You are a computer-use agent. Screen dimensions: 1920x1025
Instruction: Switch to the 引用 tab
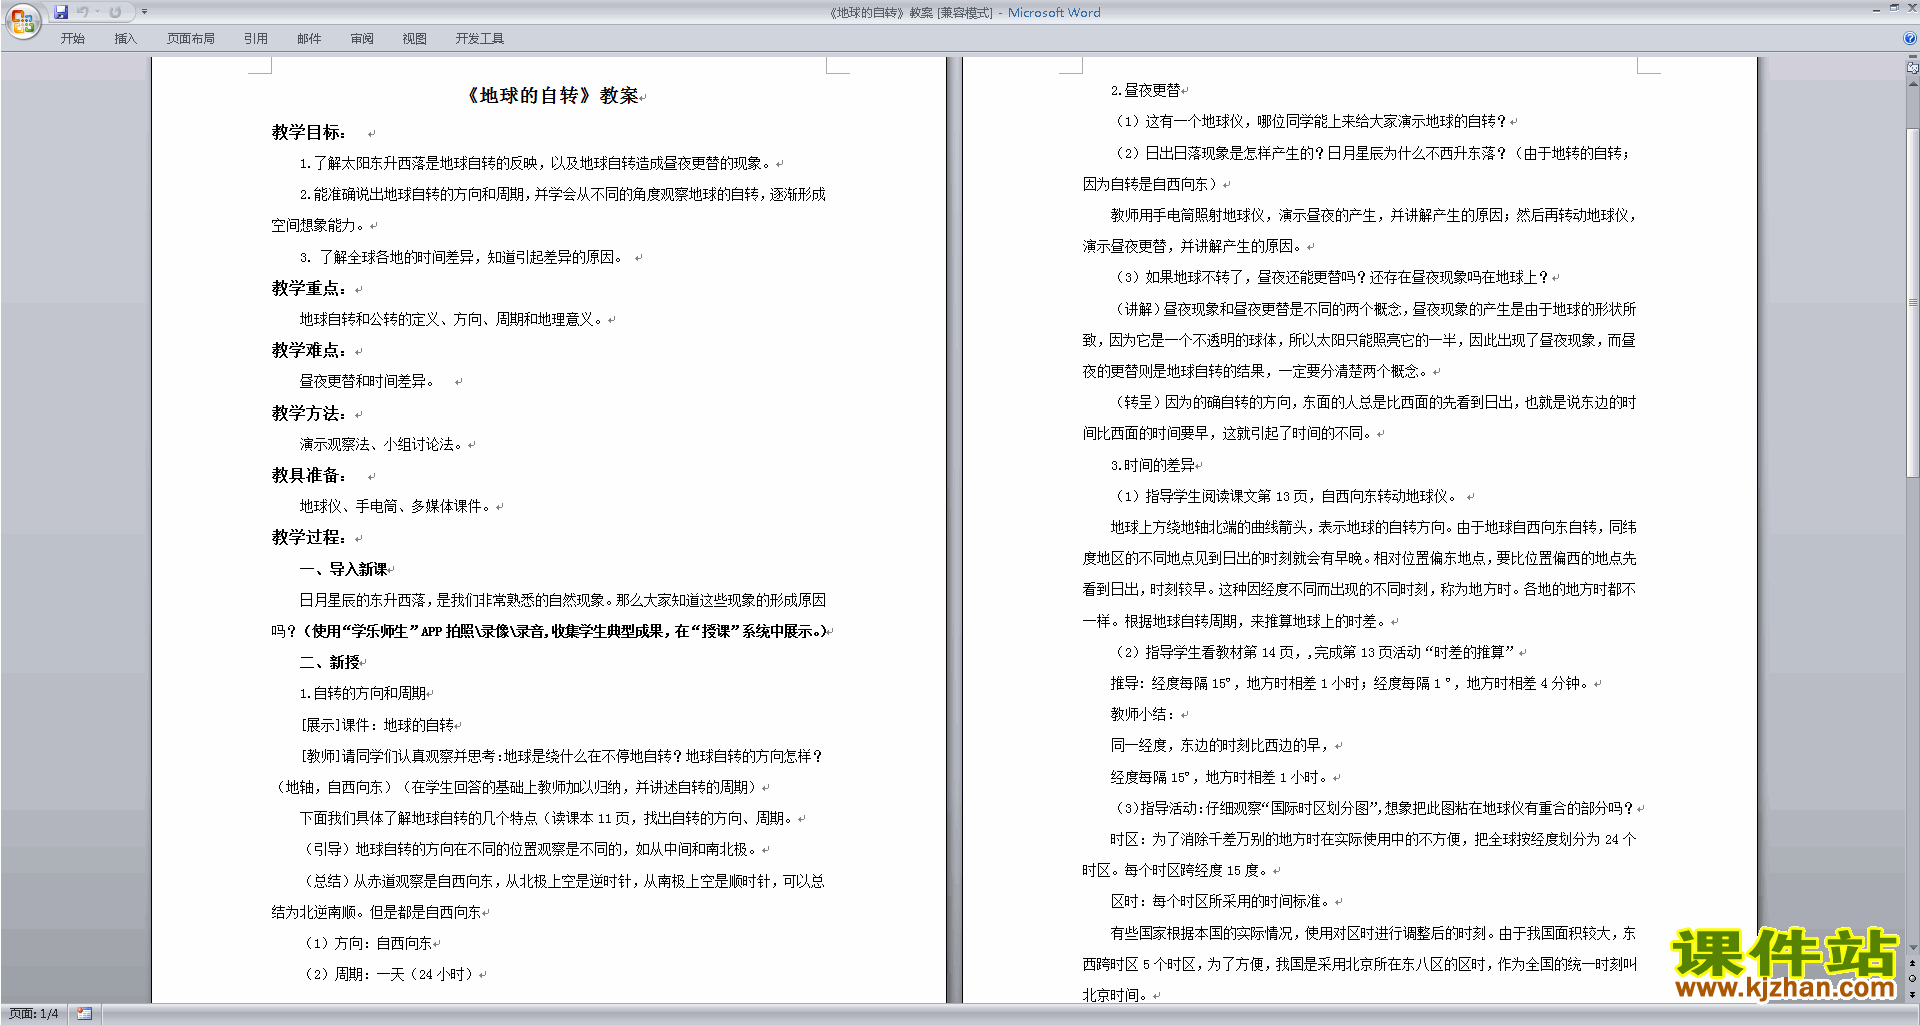(x=256, y=39)
